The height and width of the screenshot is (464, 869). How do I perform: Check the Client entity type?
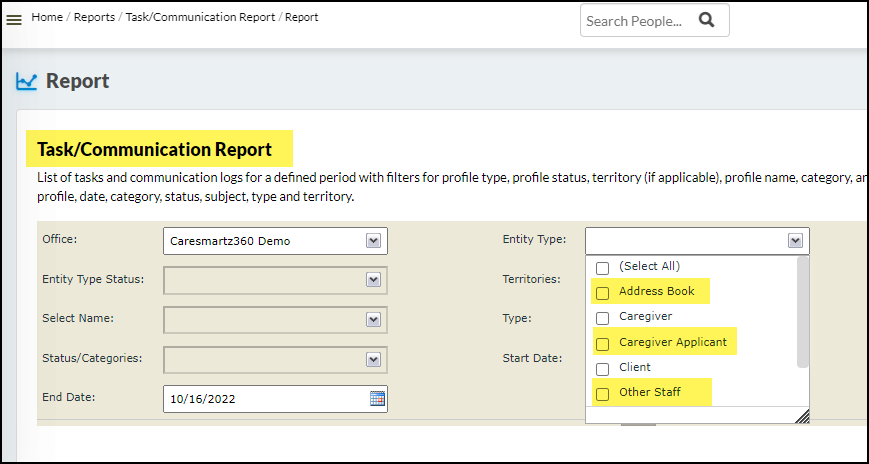[x=602, y=368]
